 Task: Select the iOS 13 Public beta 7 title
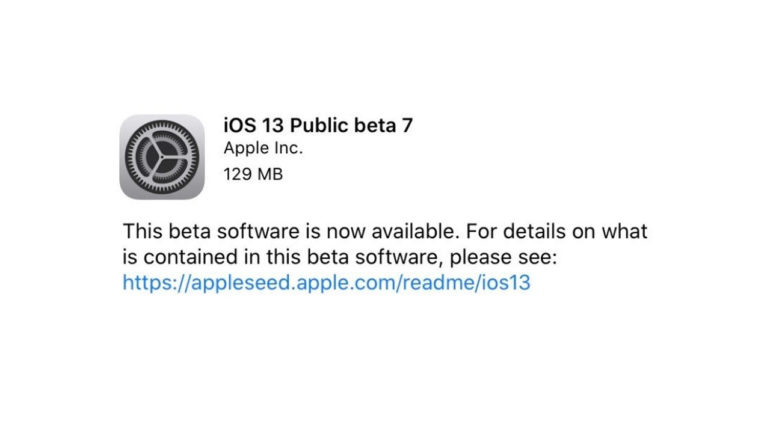click(318, 125)
